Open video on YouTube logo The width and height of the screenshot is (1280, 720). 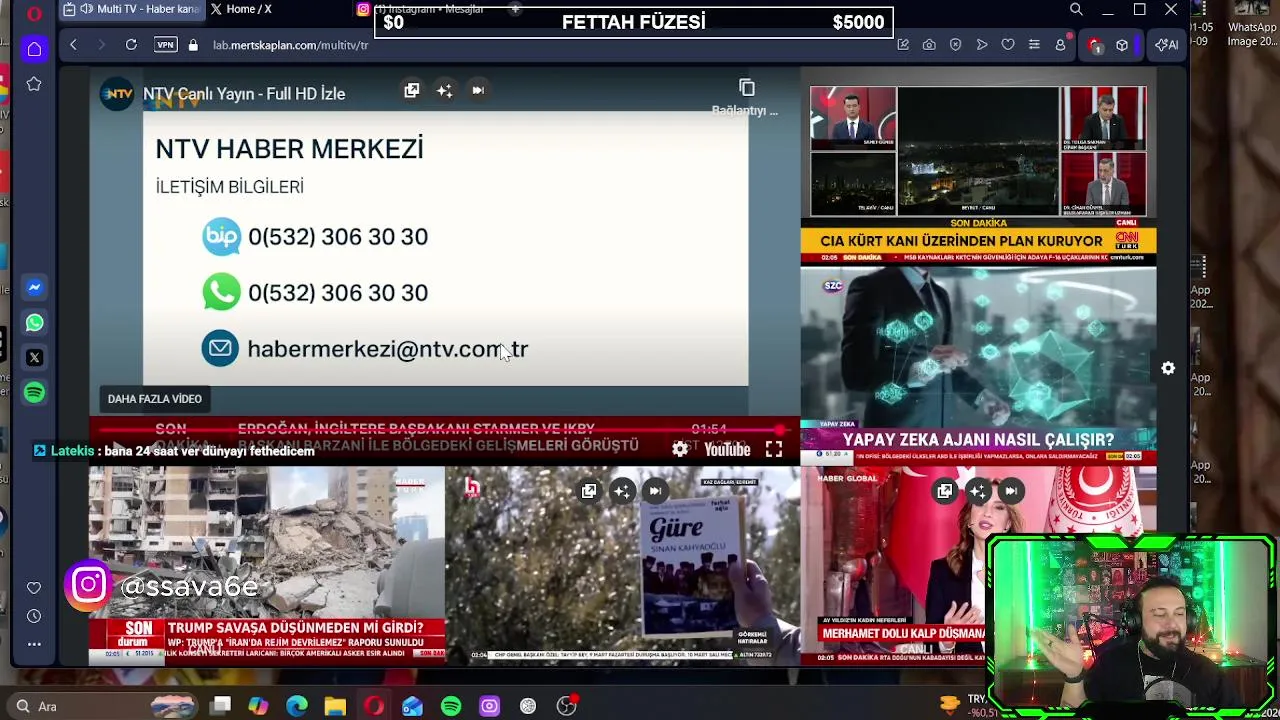727,450
